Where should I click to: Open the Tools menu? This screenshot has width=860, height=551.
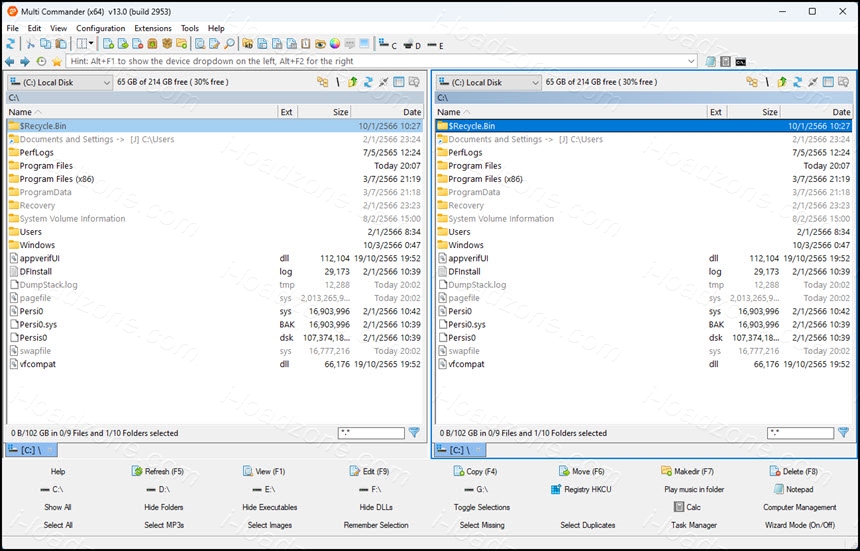pyautogui.click(x=190, y=28)
